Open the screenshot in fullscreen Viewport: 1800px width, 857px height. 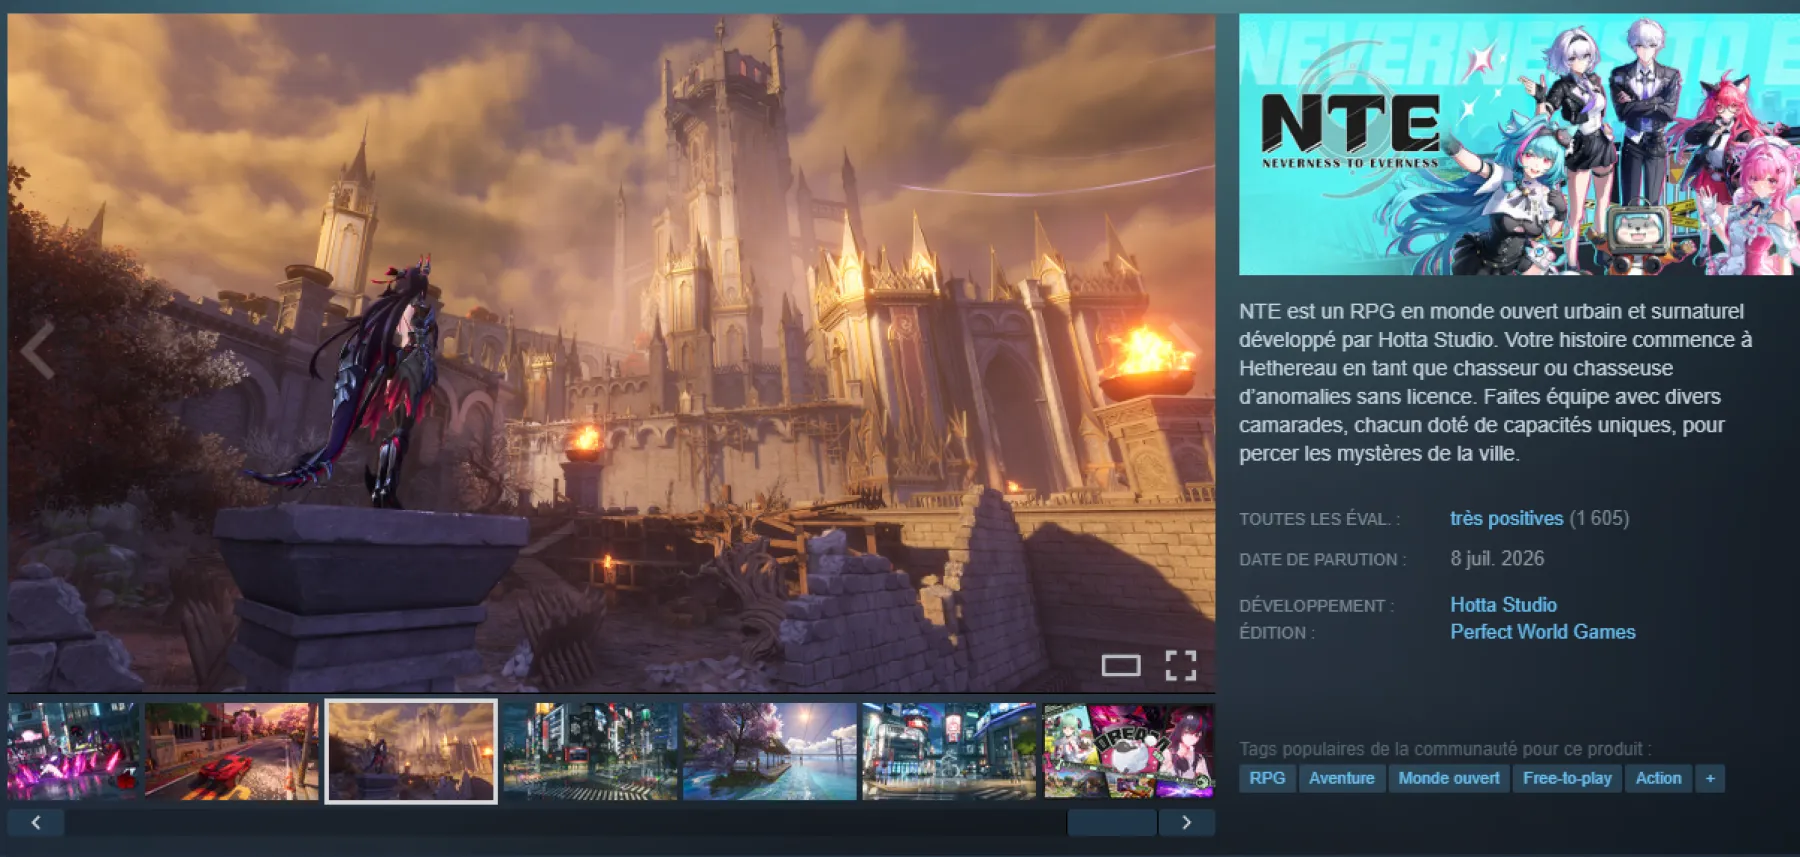pos(1181,665)
